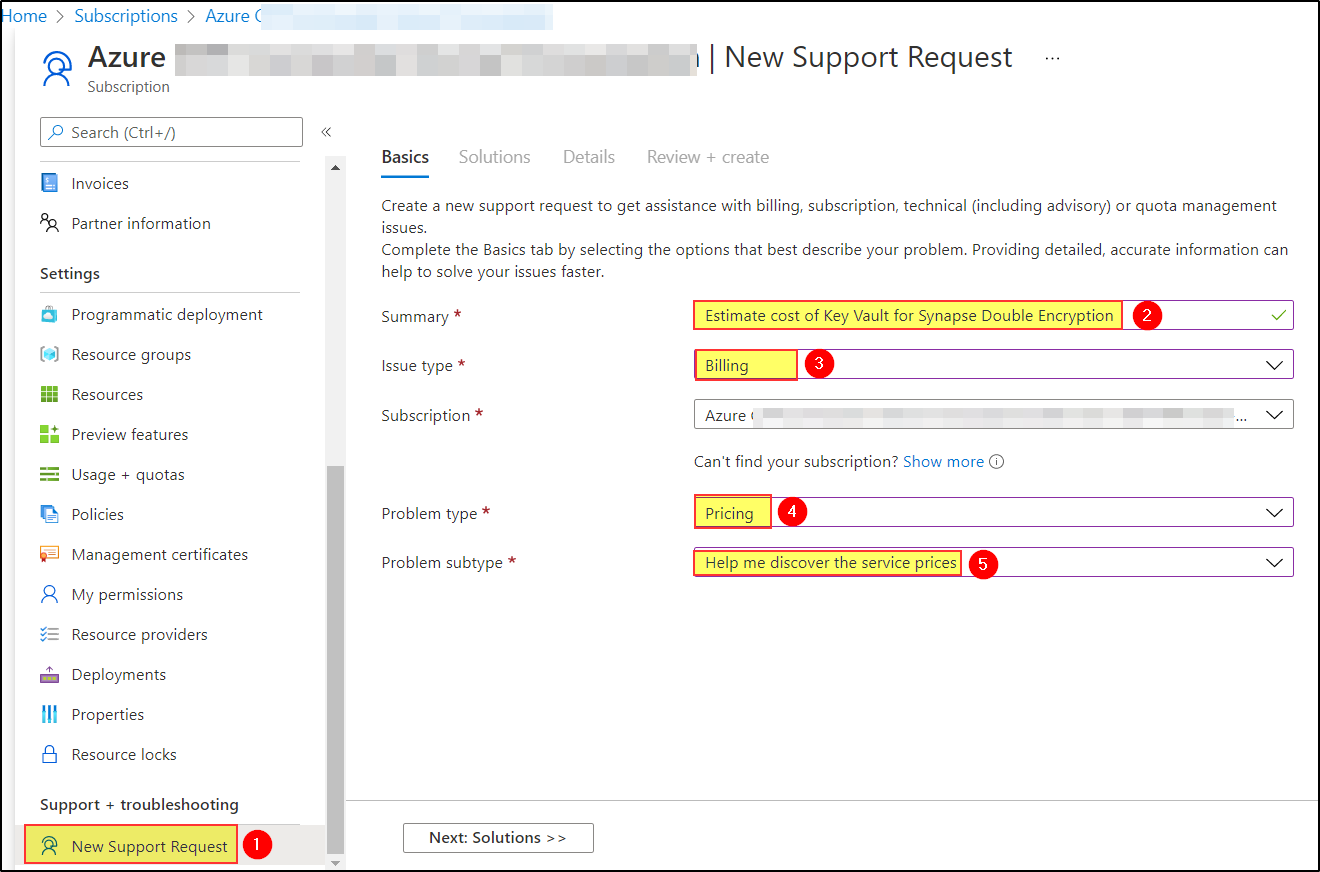Screen dimensions: 1320x872
Task: Click the Usage + quotas icon
Action: pyautogui.click(x=49, y=474)
